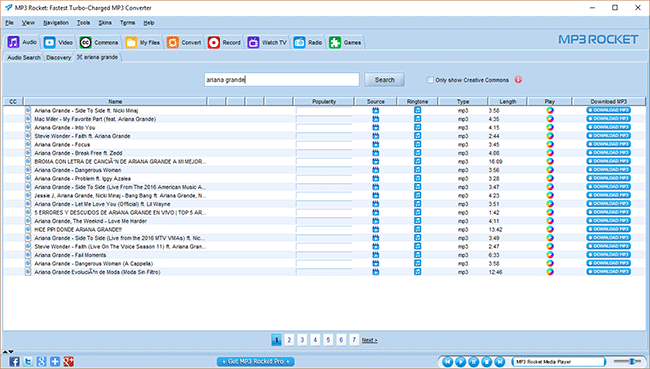Open the Record section
The width and height of the screenshot is (650, 369).
coord(224,42)
